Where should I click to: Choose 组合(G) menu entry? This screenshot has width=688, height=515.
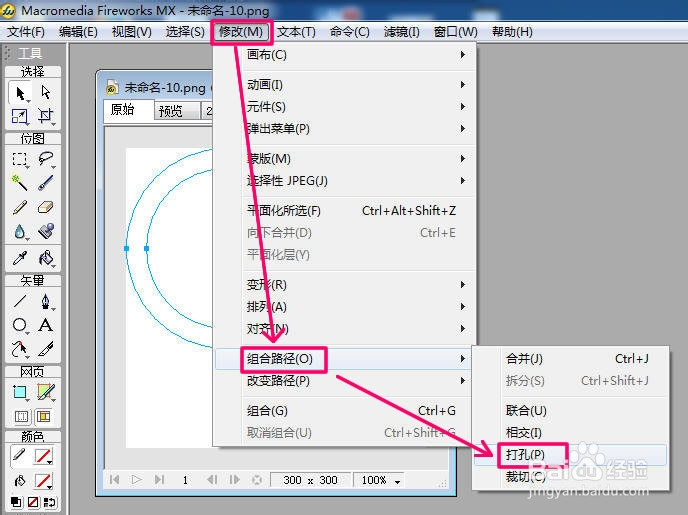[345, 411]
